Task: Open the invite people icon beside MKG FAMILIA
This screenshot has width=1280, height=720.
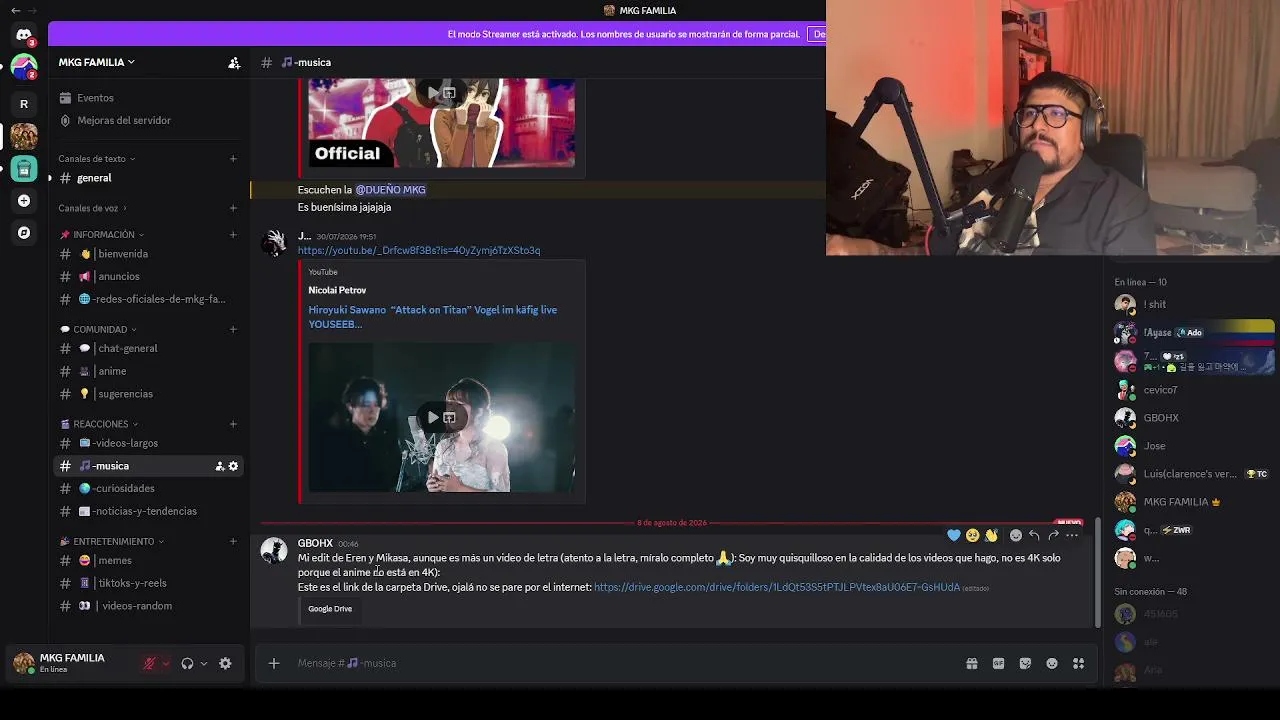Action: (x=234, y=62)
